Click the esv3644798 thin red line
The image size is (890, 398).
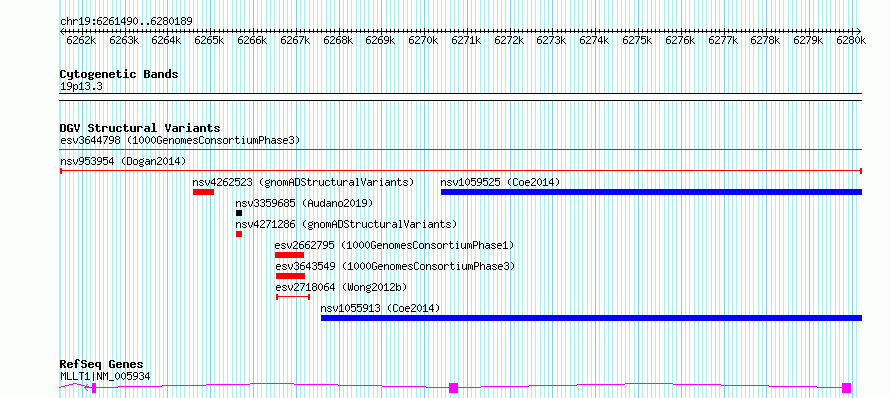(x=461, y=150)
